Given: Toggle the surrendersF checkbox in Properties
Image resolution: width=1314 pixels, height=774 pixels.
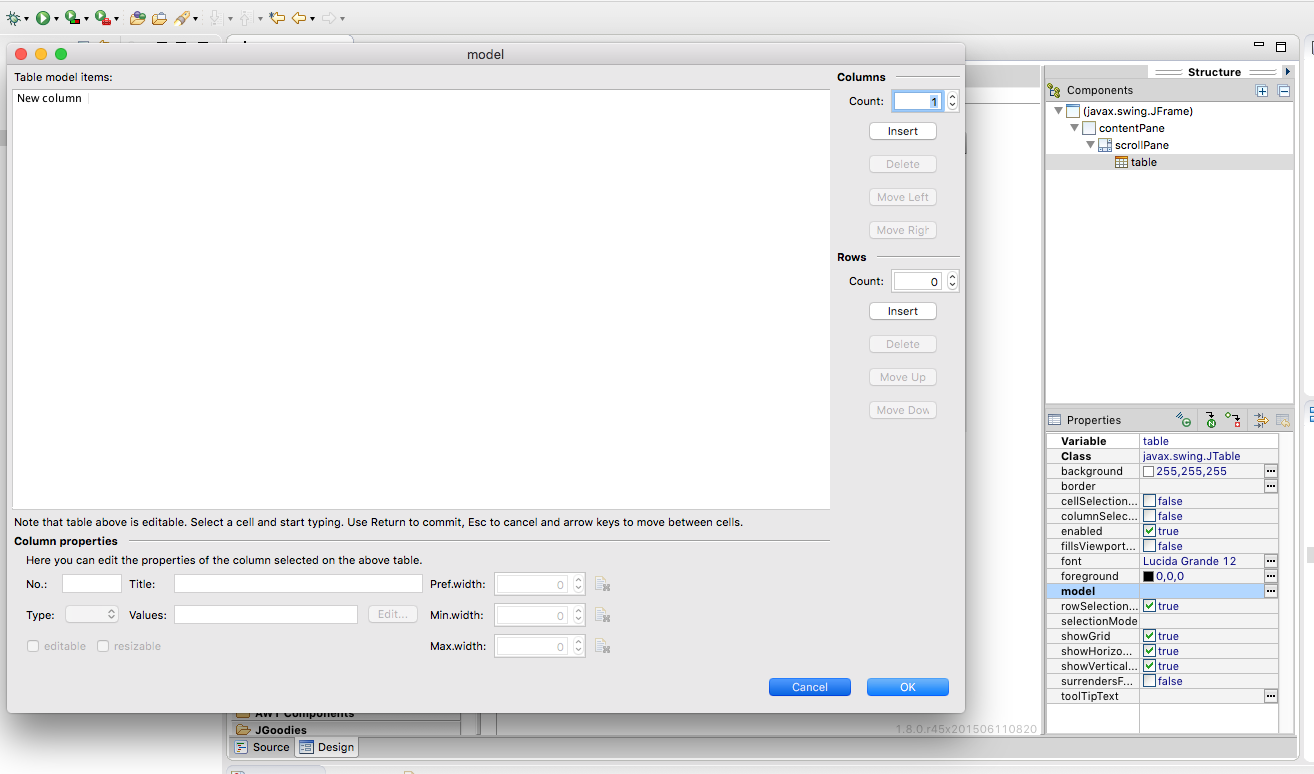Looking at the screenshot, I should click(x=1149, y=681).
